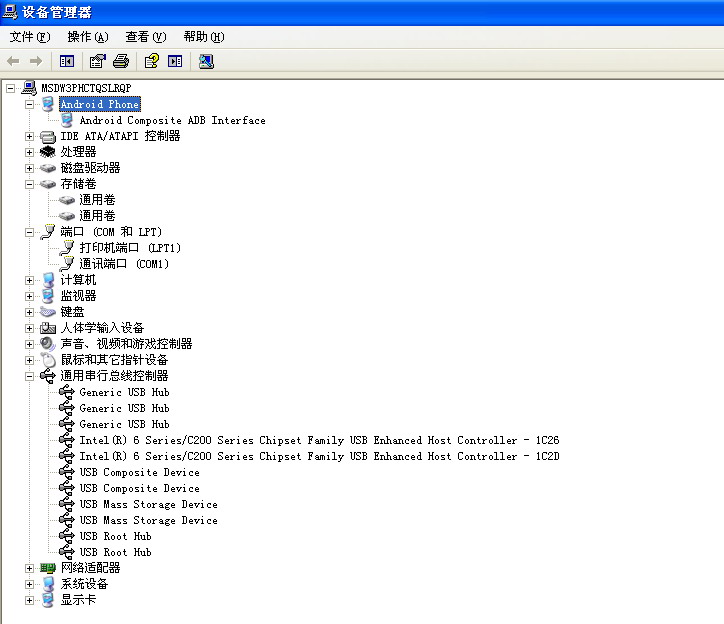Click the computer root node icon
Viewport: 724px width, 624px height.
29,88
